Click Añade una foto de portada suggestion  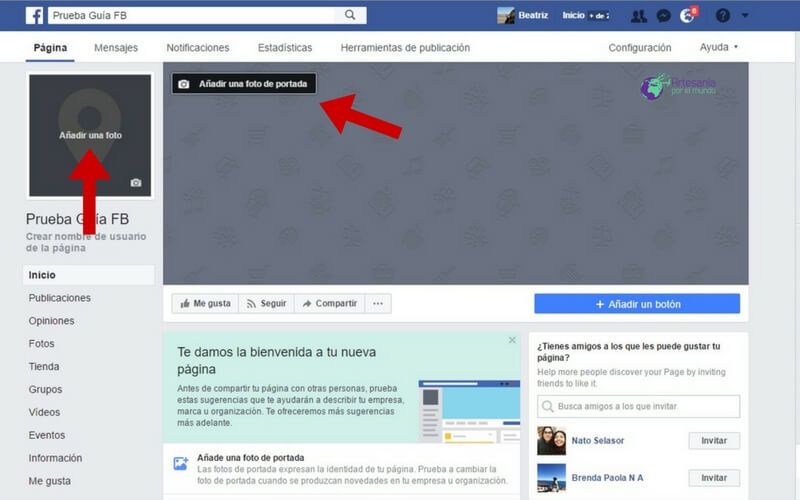251,458
